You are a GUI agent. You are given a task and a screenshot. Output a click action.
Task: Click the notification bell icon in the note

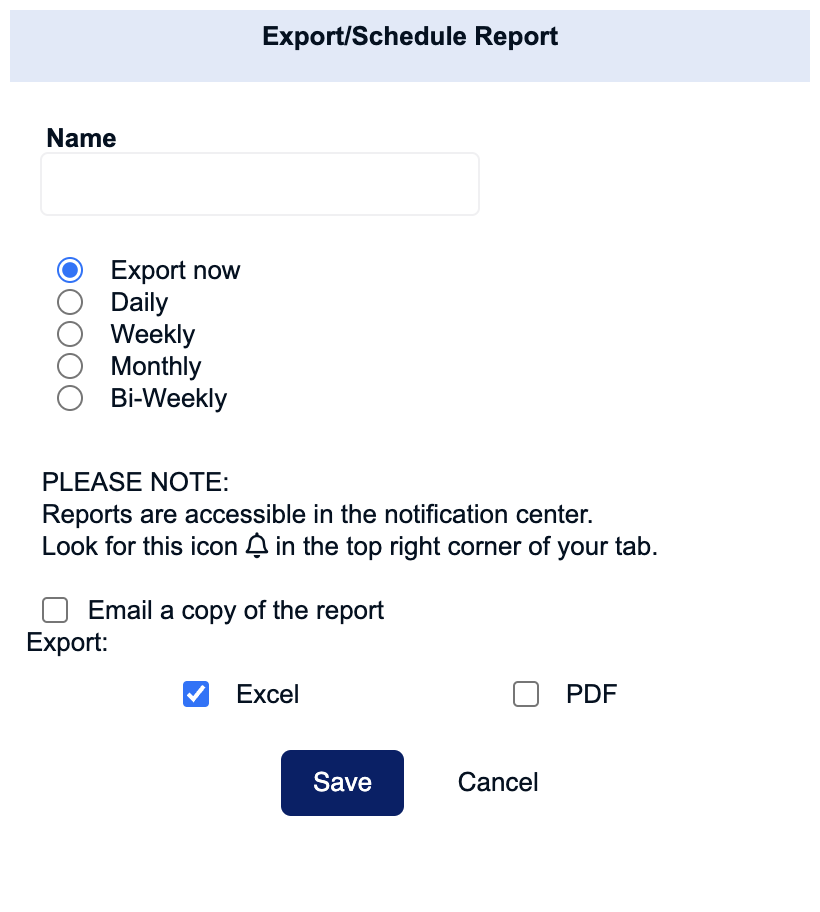(x=256, y=546)
